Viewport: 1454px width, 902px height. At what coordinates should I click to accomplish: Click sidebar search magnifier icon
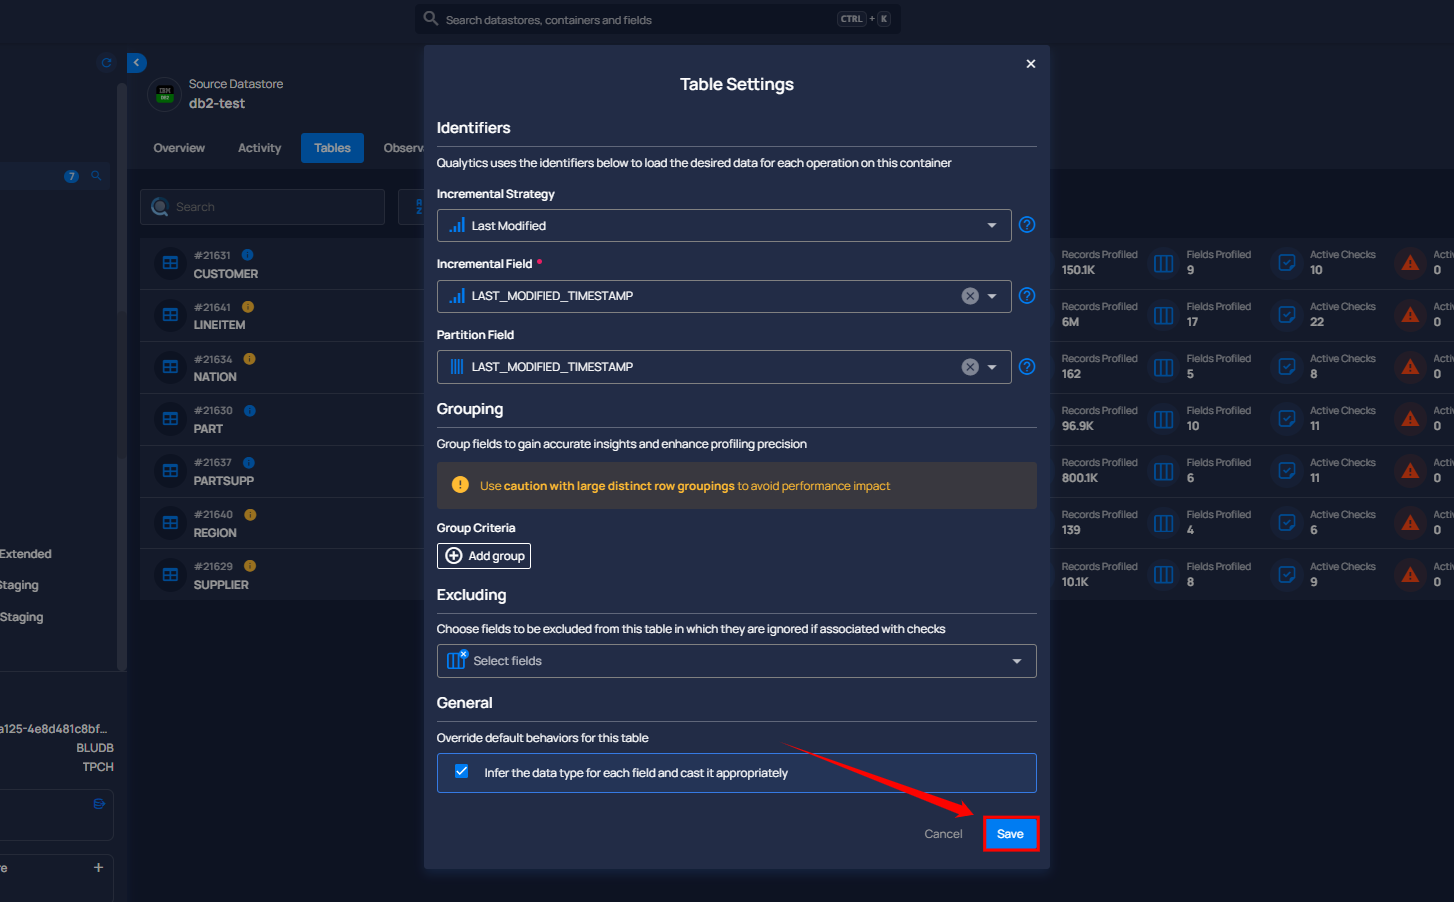coord(96,176)
